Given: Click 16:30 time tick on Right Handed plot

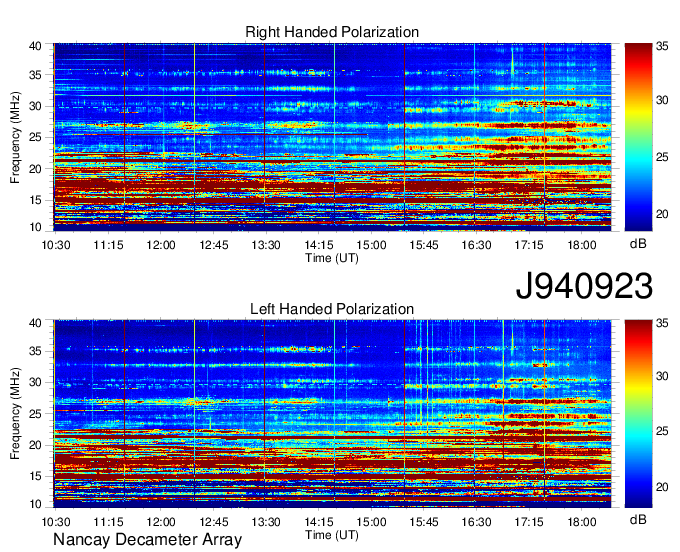Looking at the screenshot, I should coord(477,245).
